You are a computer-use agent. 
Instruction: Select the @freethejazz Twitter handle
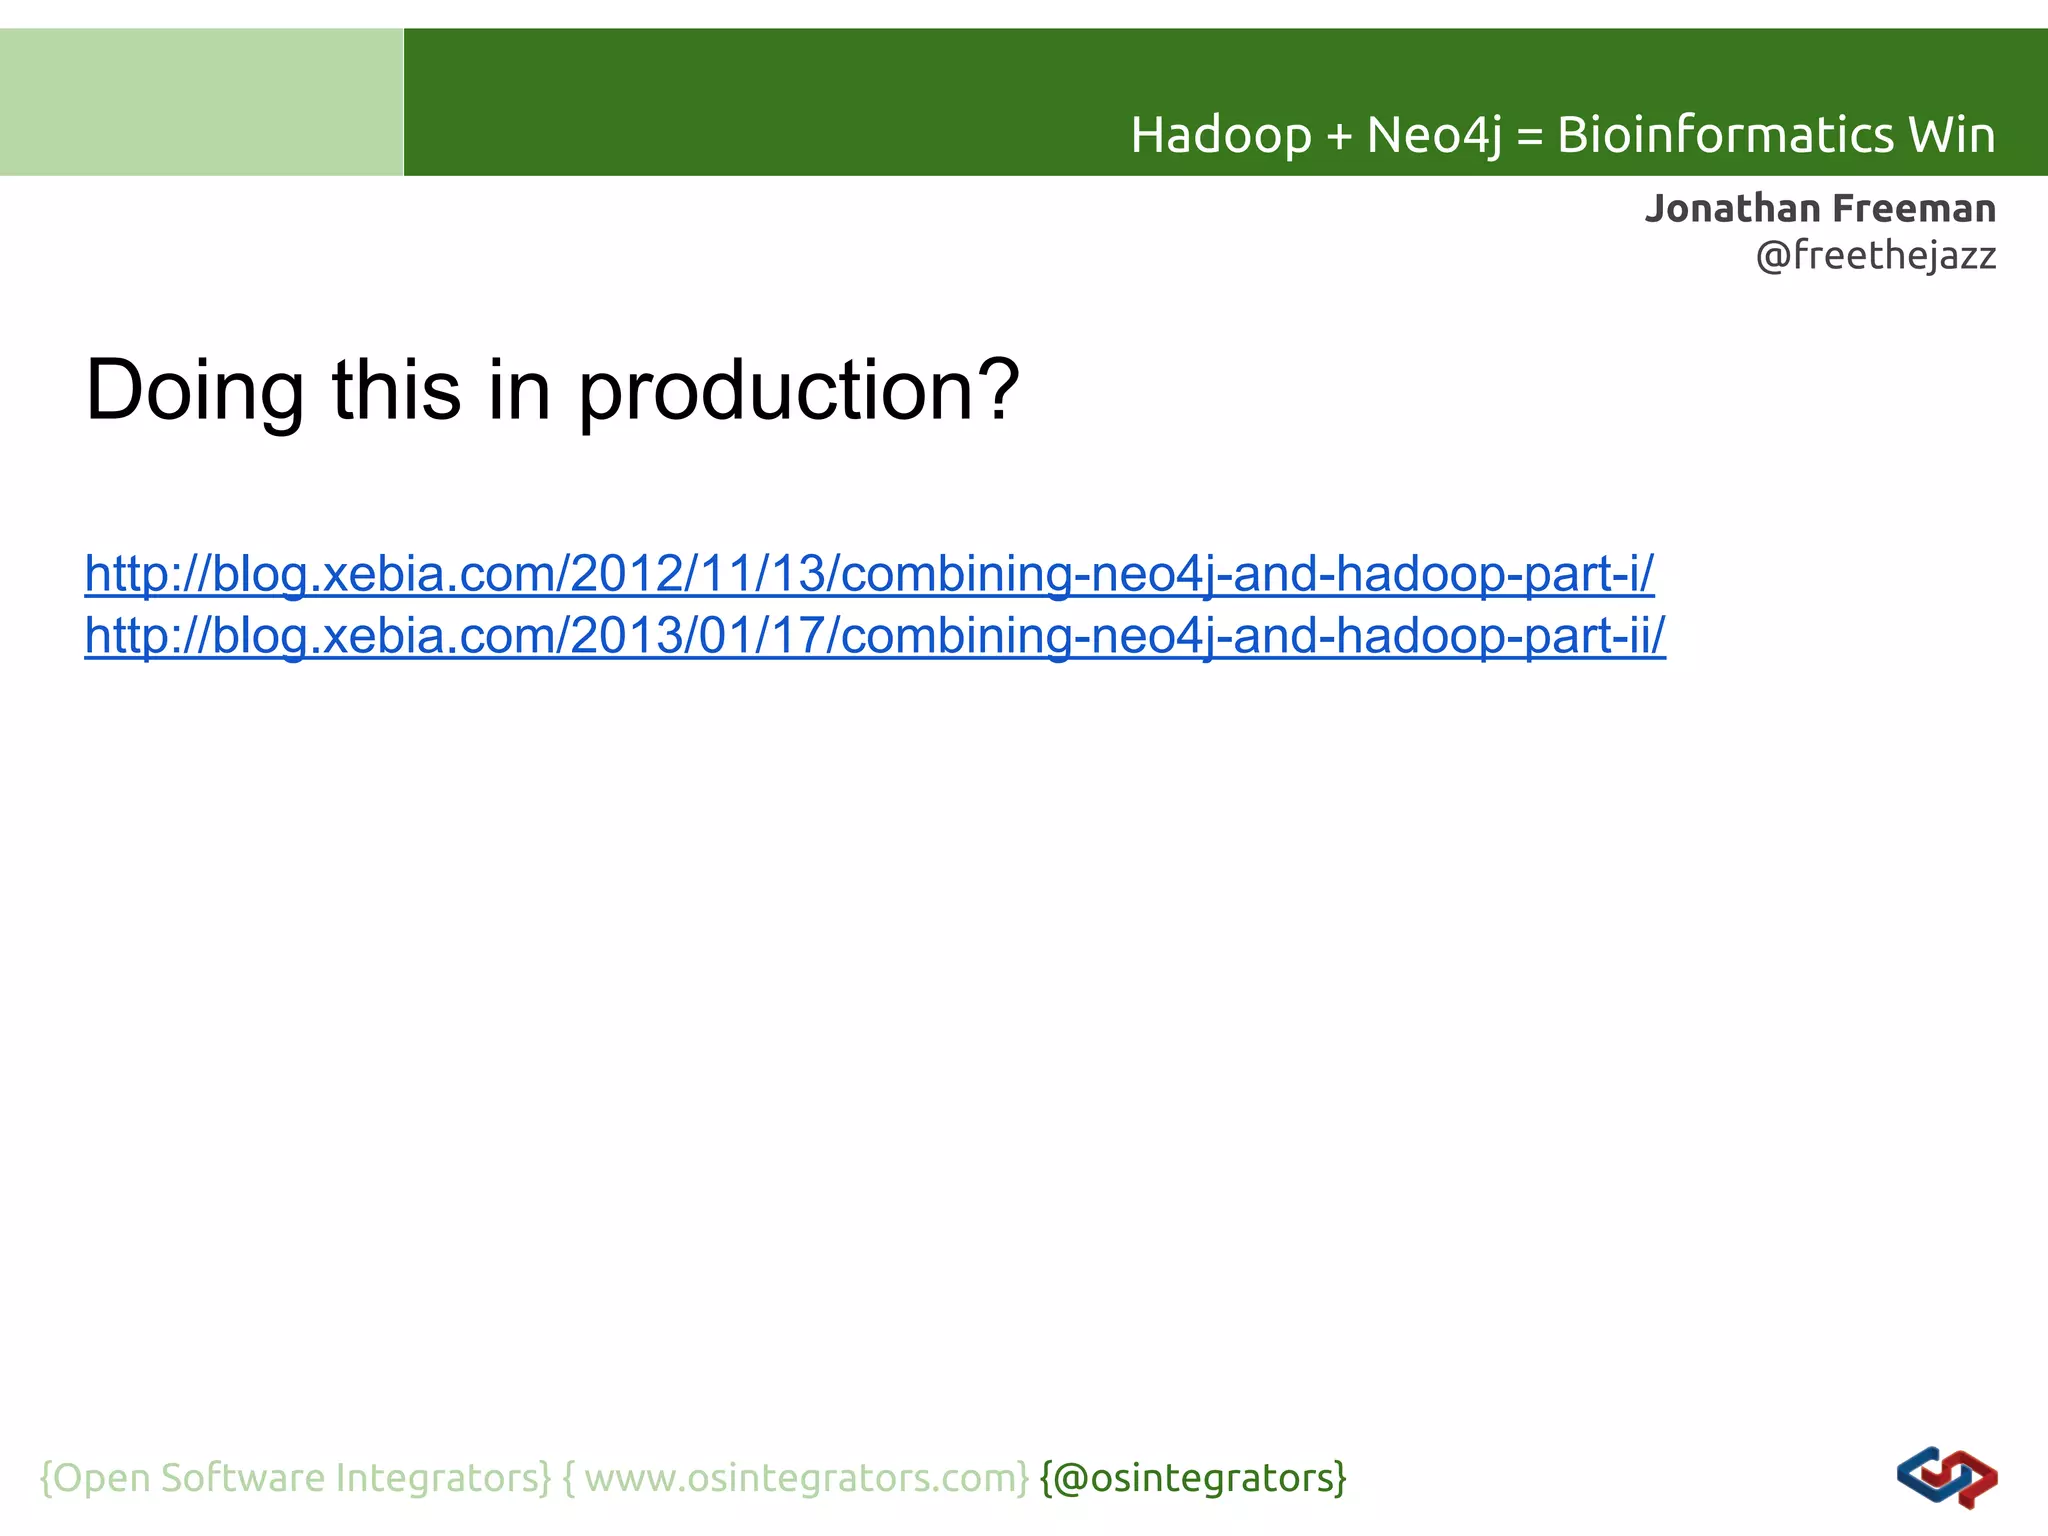(1876, 255)
